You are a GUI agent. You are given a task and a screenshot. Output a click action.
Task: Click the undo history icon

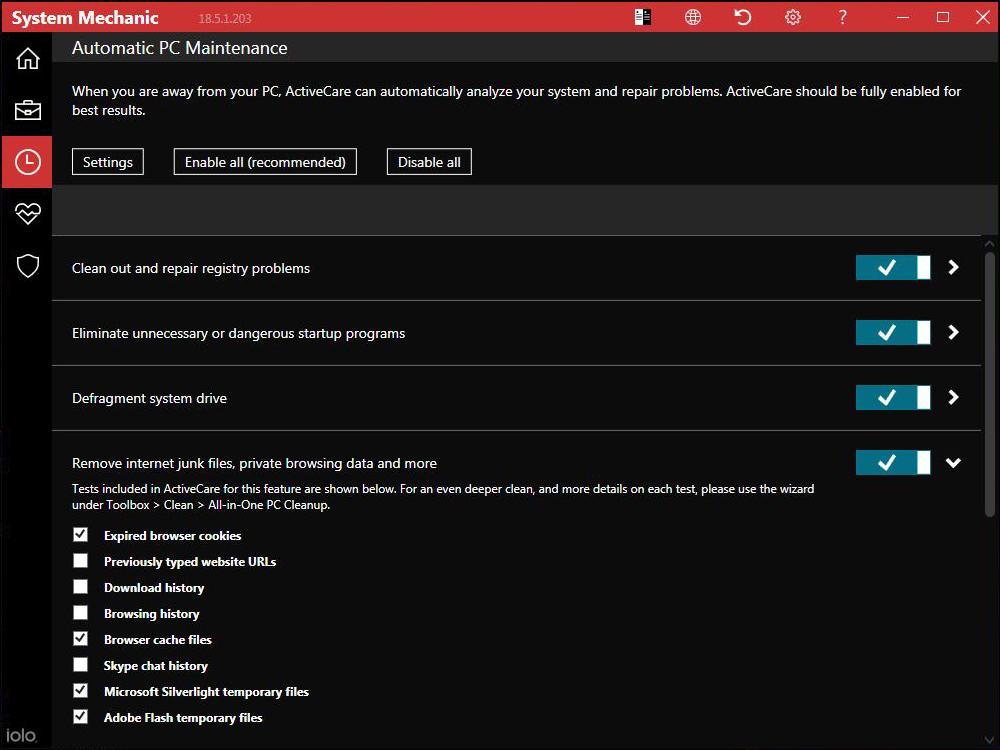click(x=742, y=17)
